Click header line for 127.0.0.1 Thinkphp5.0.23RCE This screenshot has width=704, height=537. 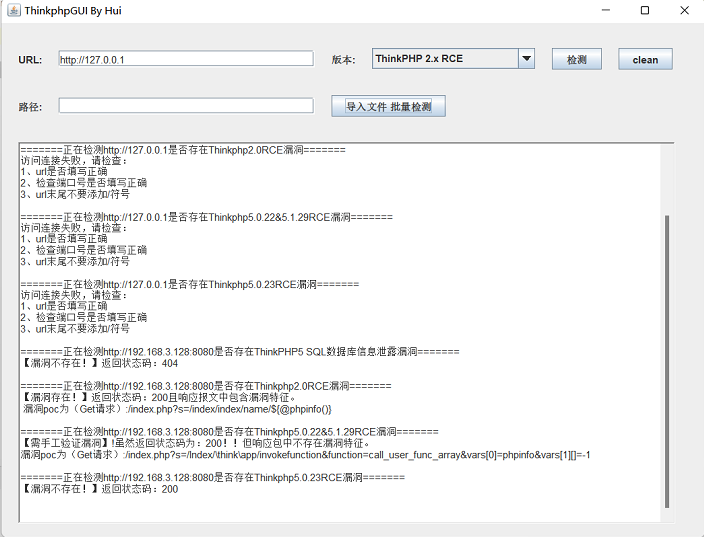pos(189,284)
